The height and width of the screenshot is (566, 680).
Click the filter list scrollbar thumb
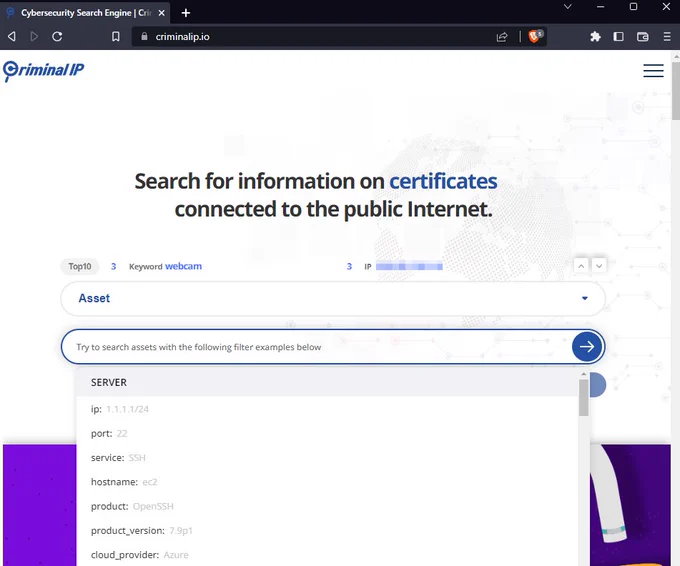point(584,397)
